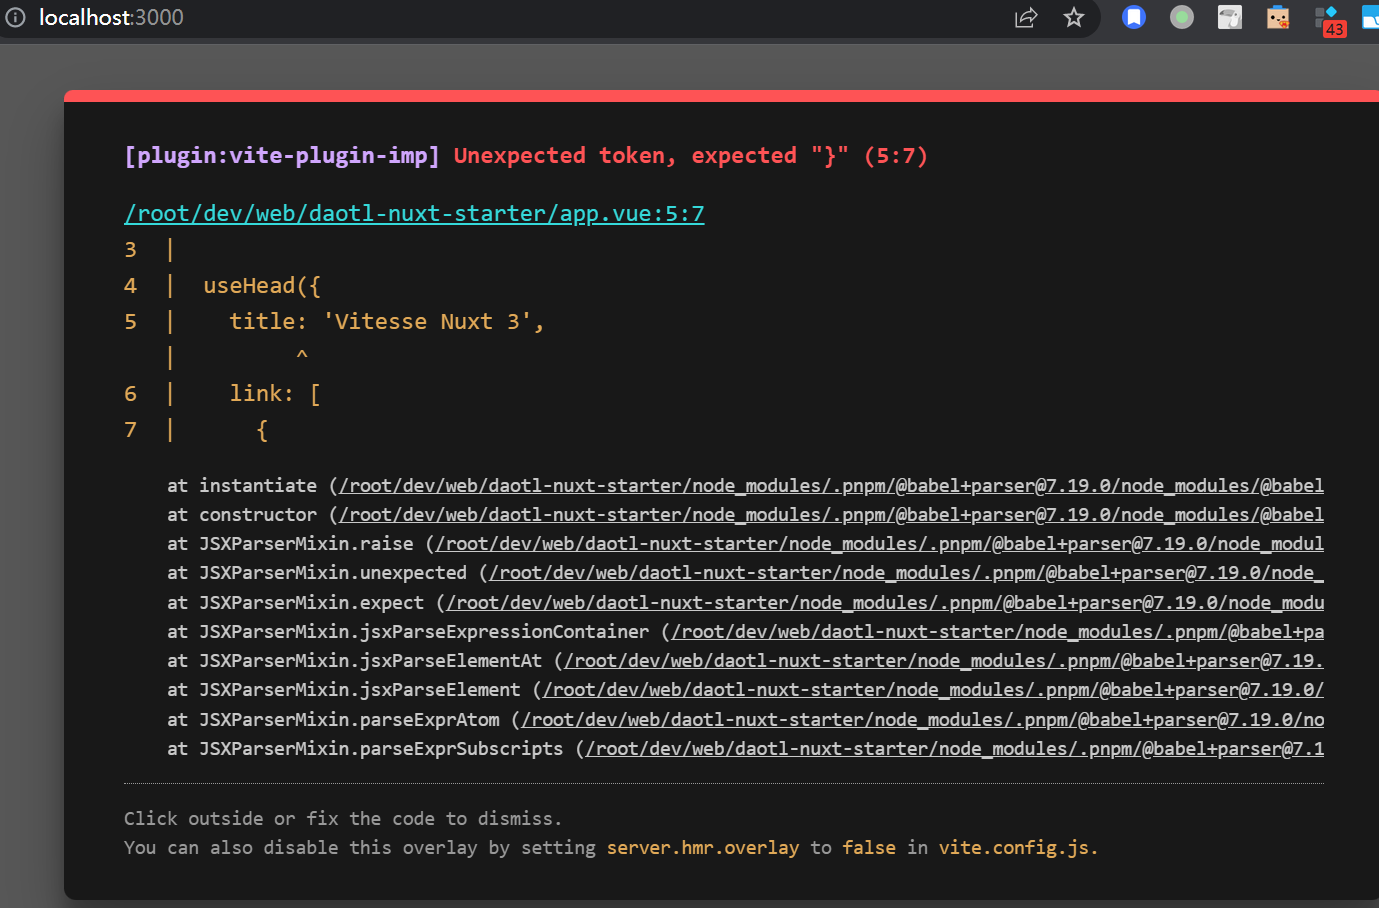Bookmark this page using the star icon
The width and height of the screenshot is (1379, 908).
coord(1074,17)
